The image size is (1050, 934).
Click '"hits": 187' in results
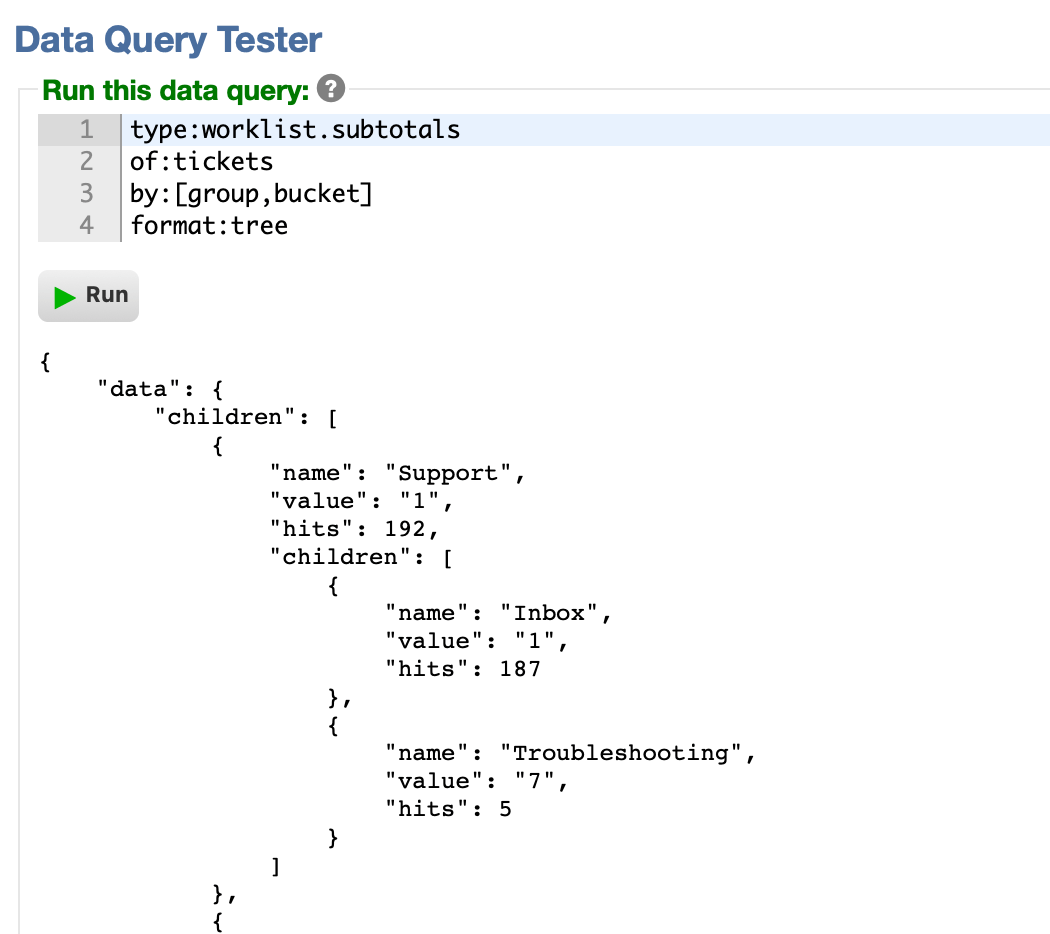(x=463, y=669)
